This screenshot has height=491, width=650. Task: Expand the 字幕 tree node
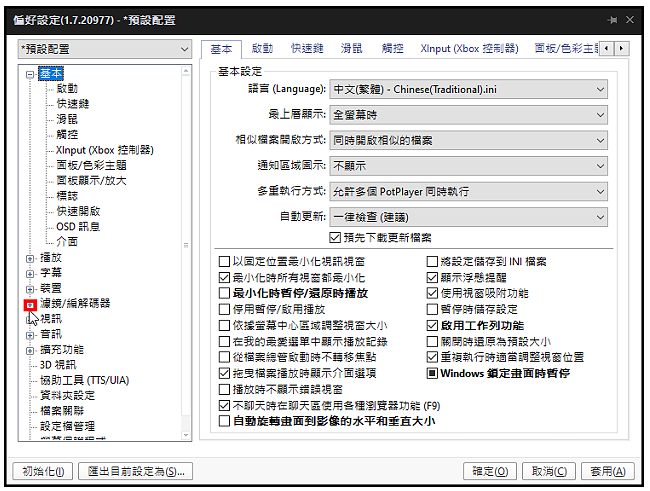[x=30, y=274]
